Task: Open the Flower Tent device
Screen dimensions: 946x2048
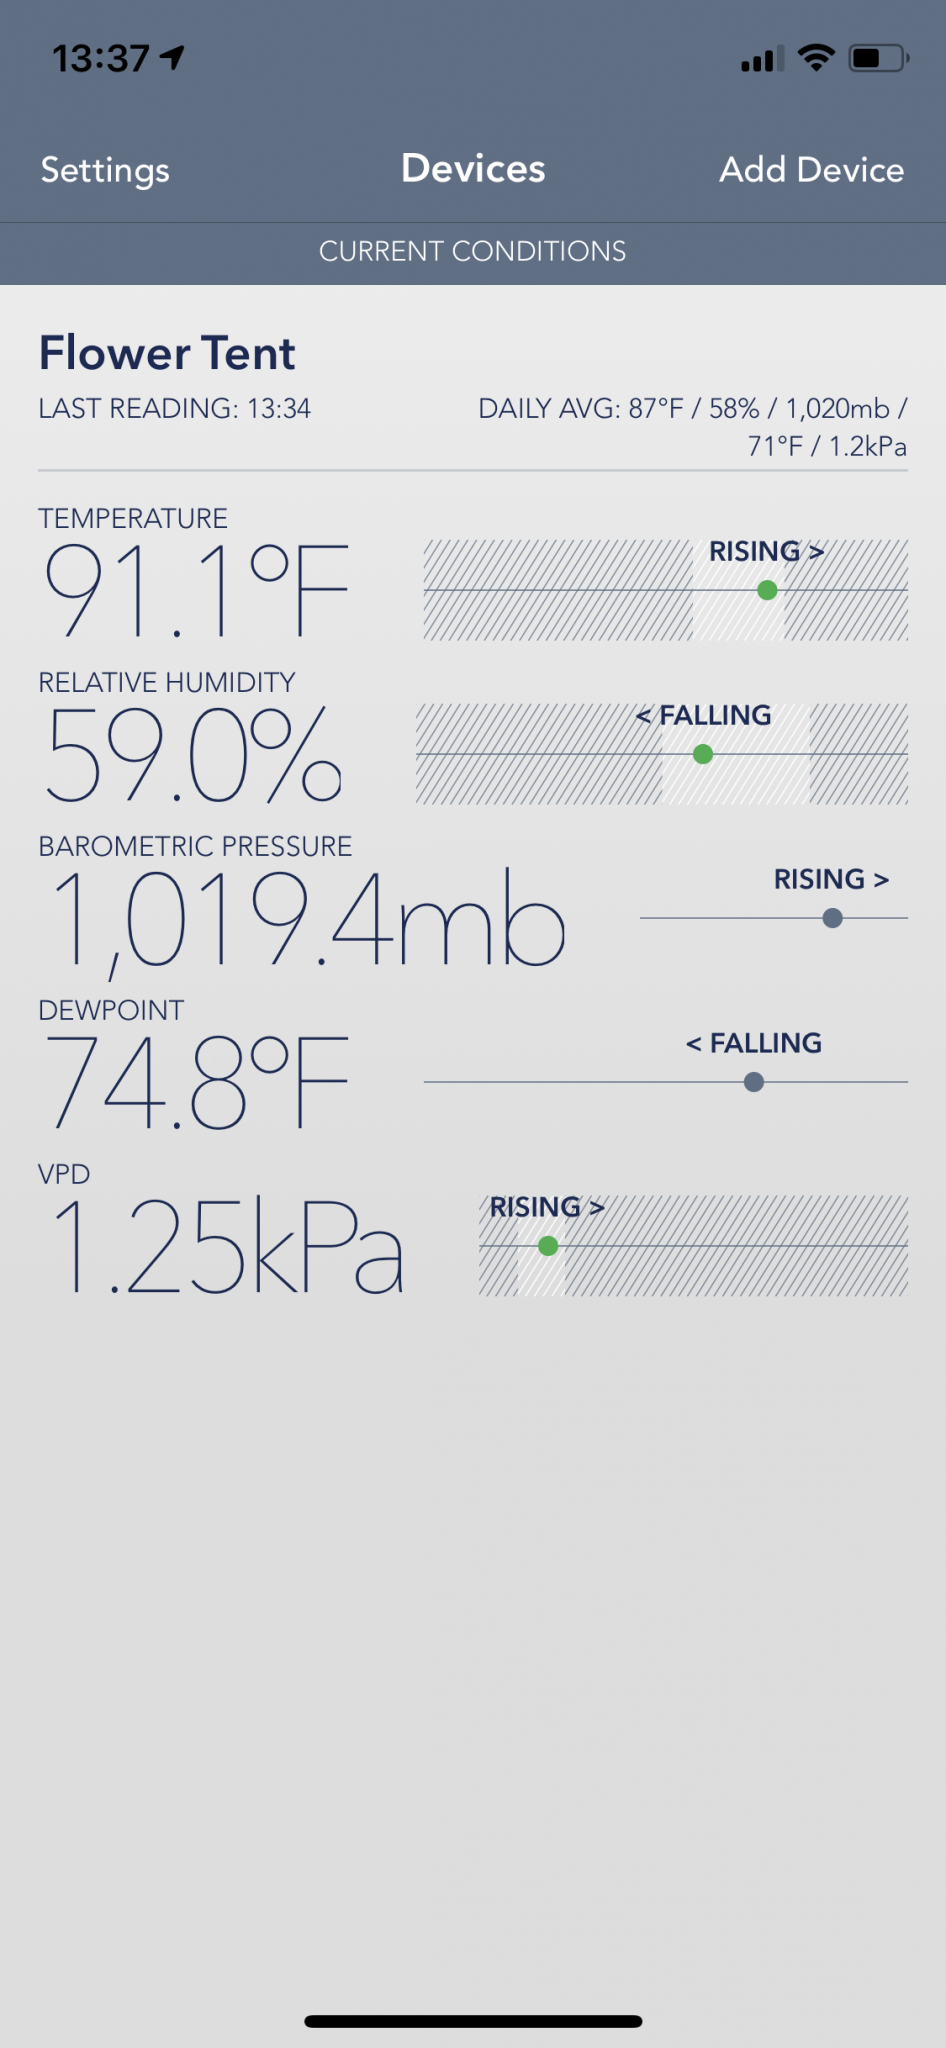Action: tap(167, 354)
